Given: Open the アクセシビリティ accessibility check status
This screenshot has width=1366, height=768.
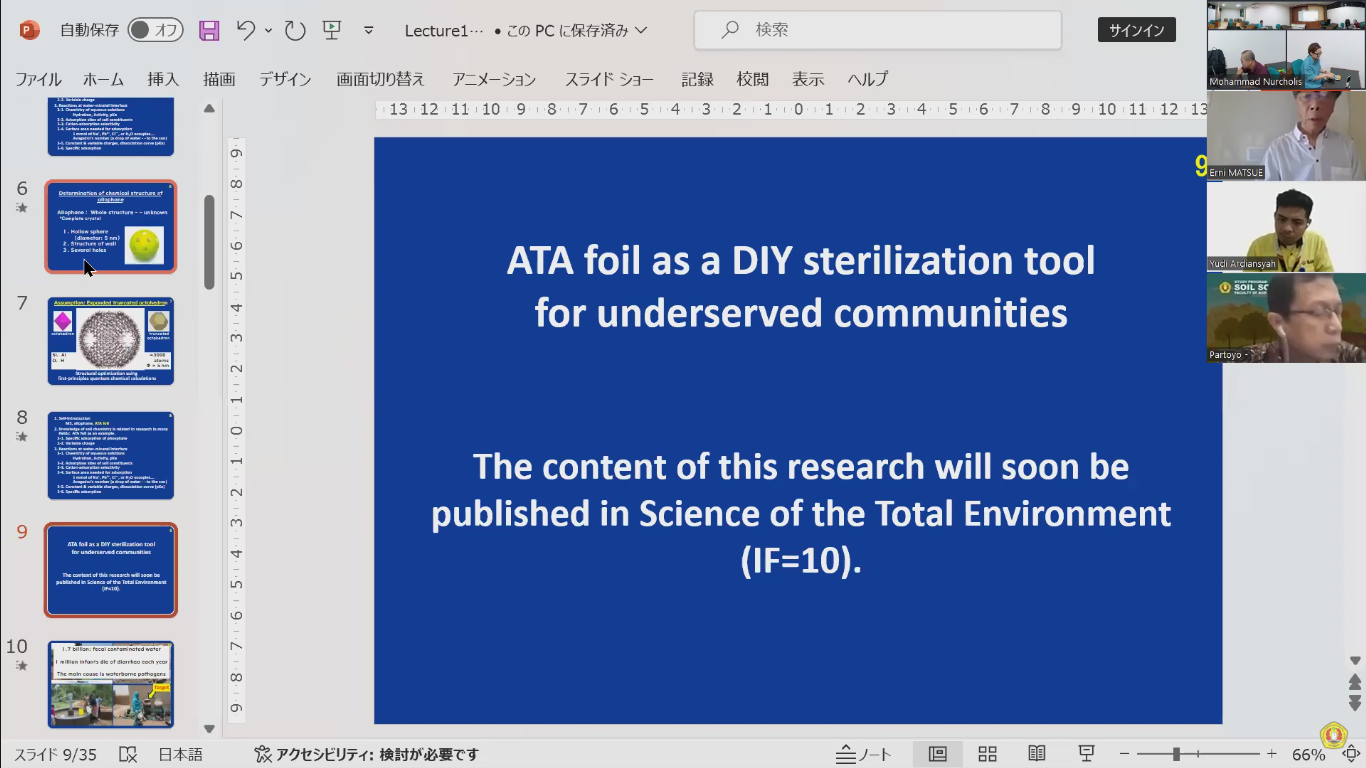Looking at the screenshot, I should [366, 754].
